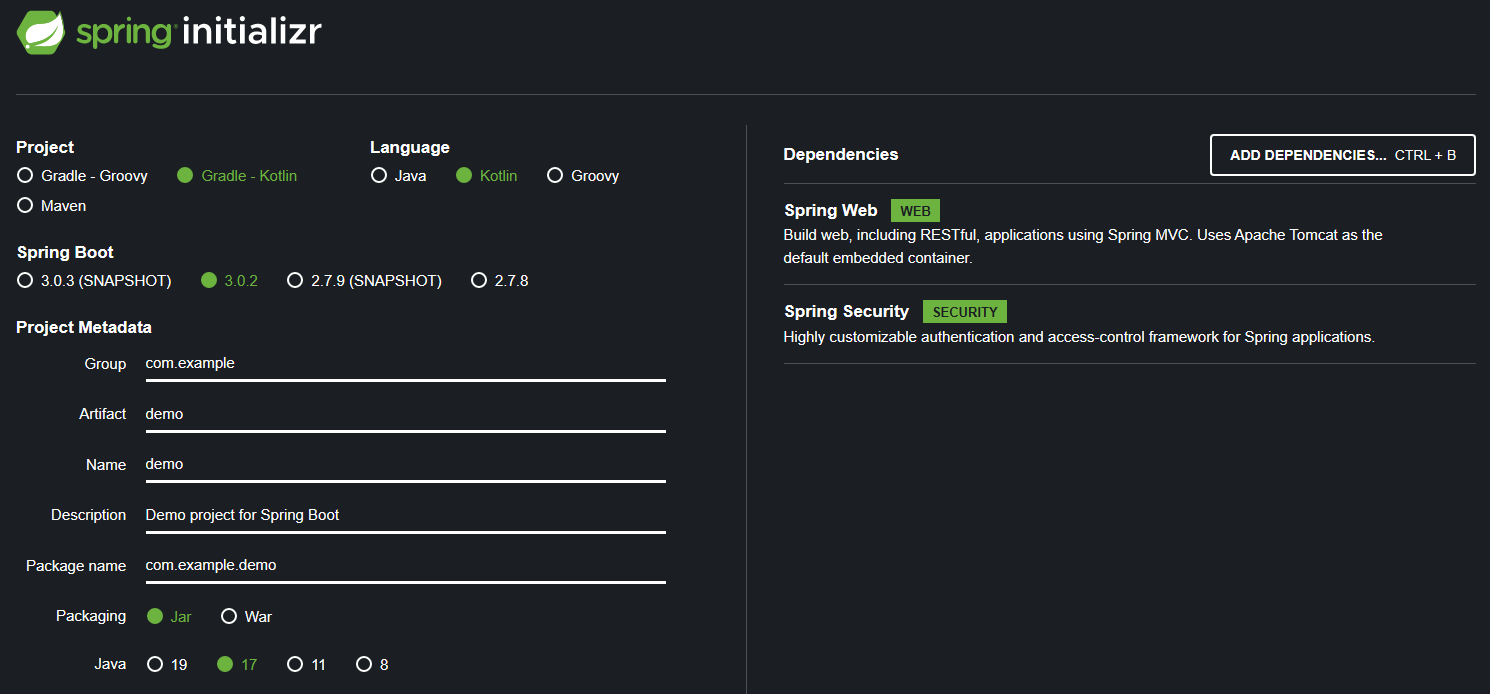Edit the Description field
Image resolution: width=1490 pixels, height=694 pixels.
[x=405, y=515]
